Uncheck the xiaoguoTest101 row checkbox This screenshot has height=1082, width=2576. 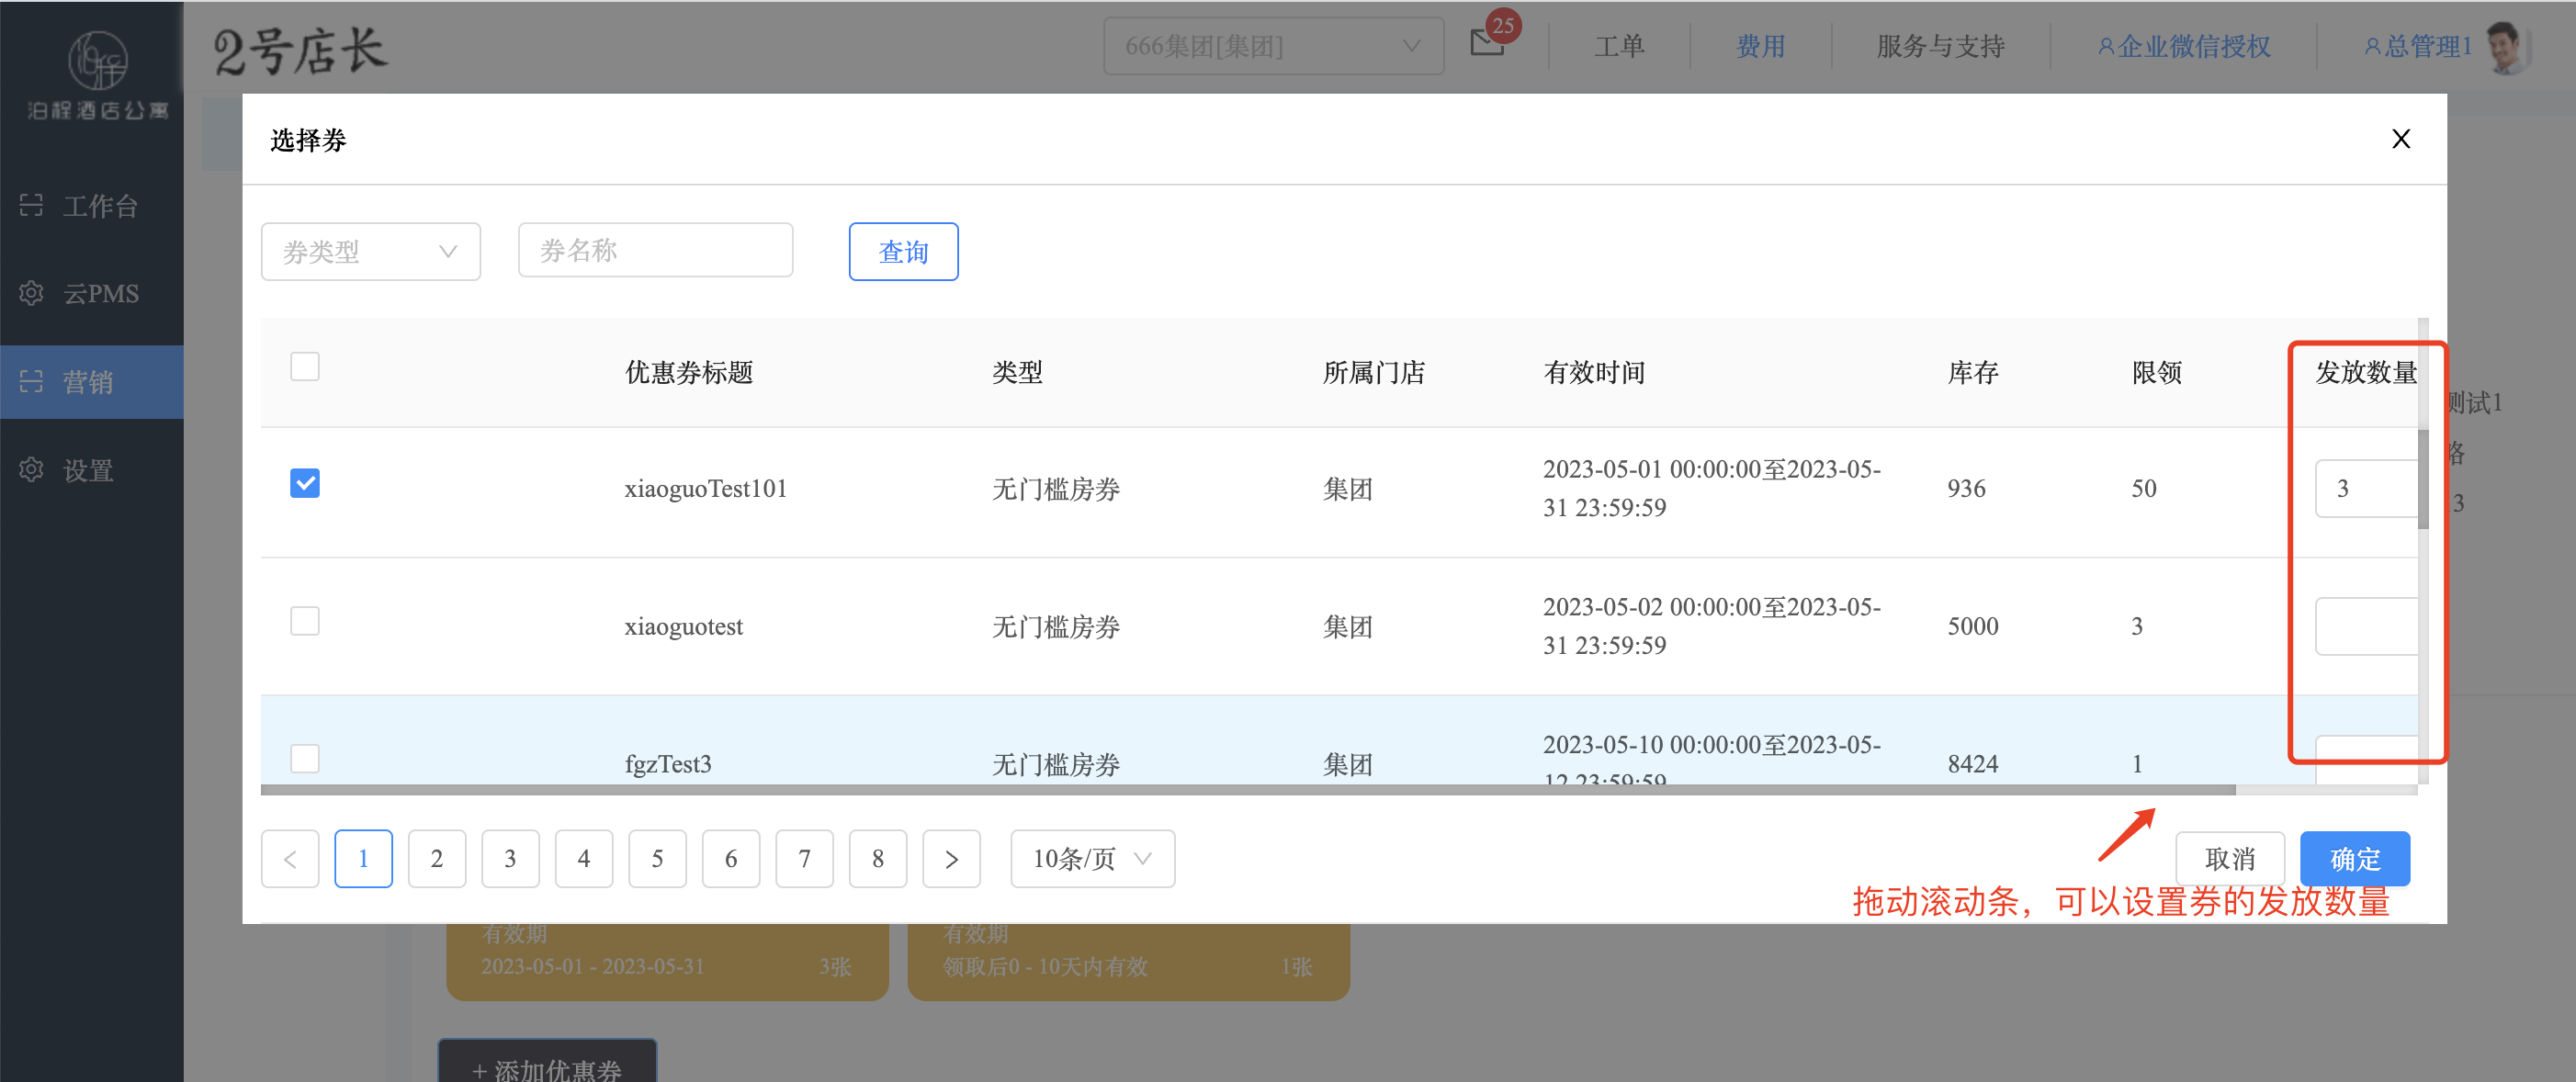click(305, 483)
